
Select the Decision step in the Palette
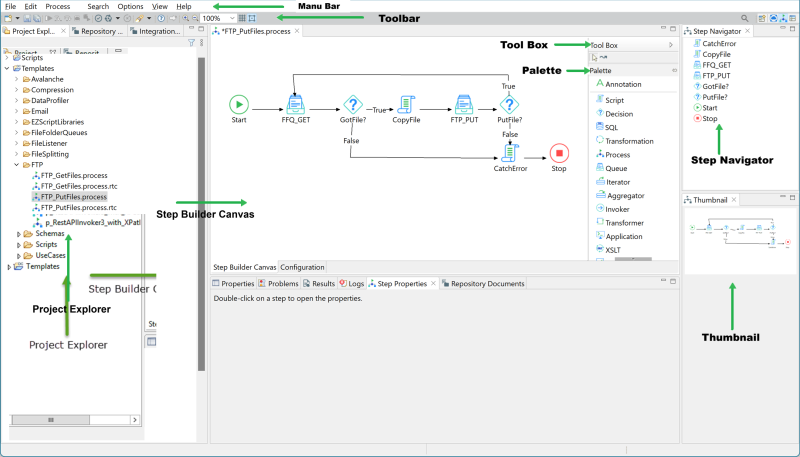(x=618, y=114)
